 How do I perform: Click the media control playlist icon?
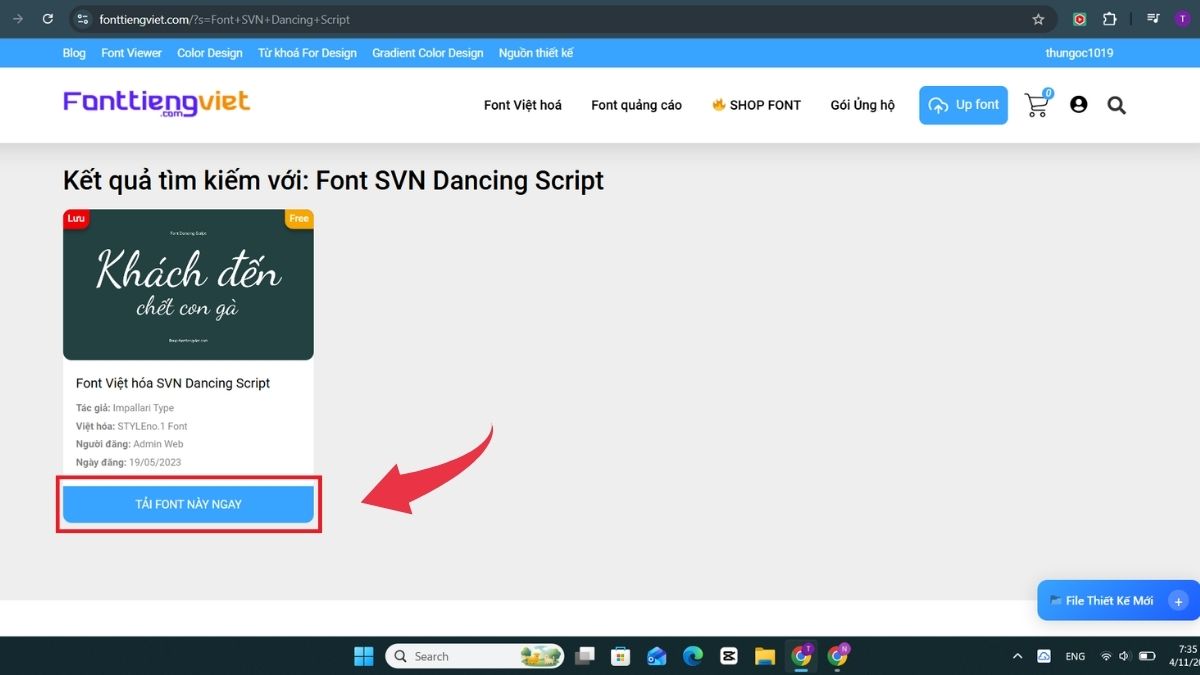[1153, 19]
